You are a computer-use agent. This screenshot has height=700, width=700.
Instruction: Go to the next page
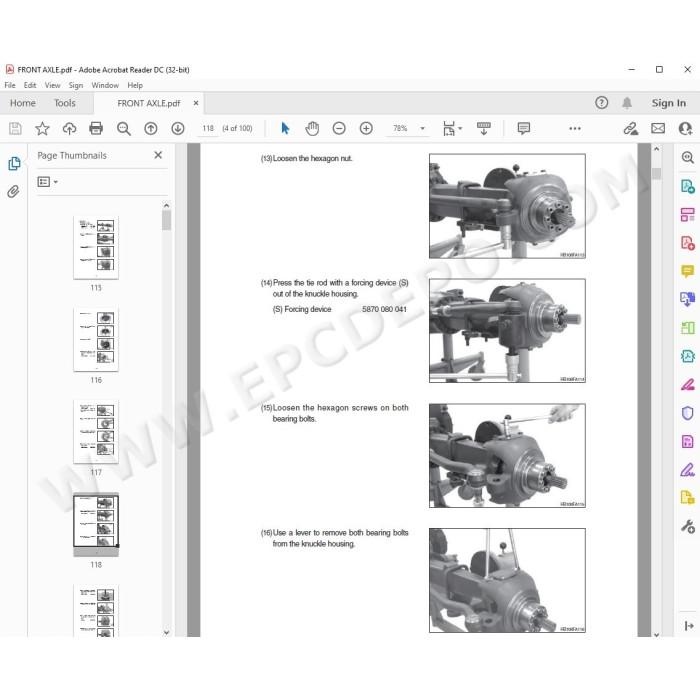click(178, 129)
